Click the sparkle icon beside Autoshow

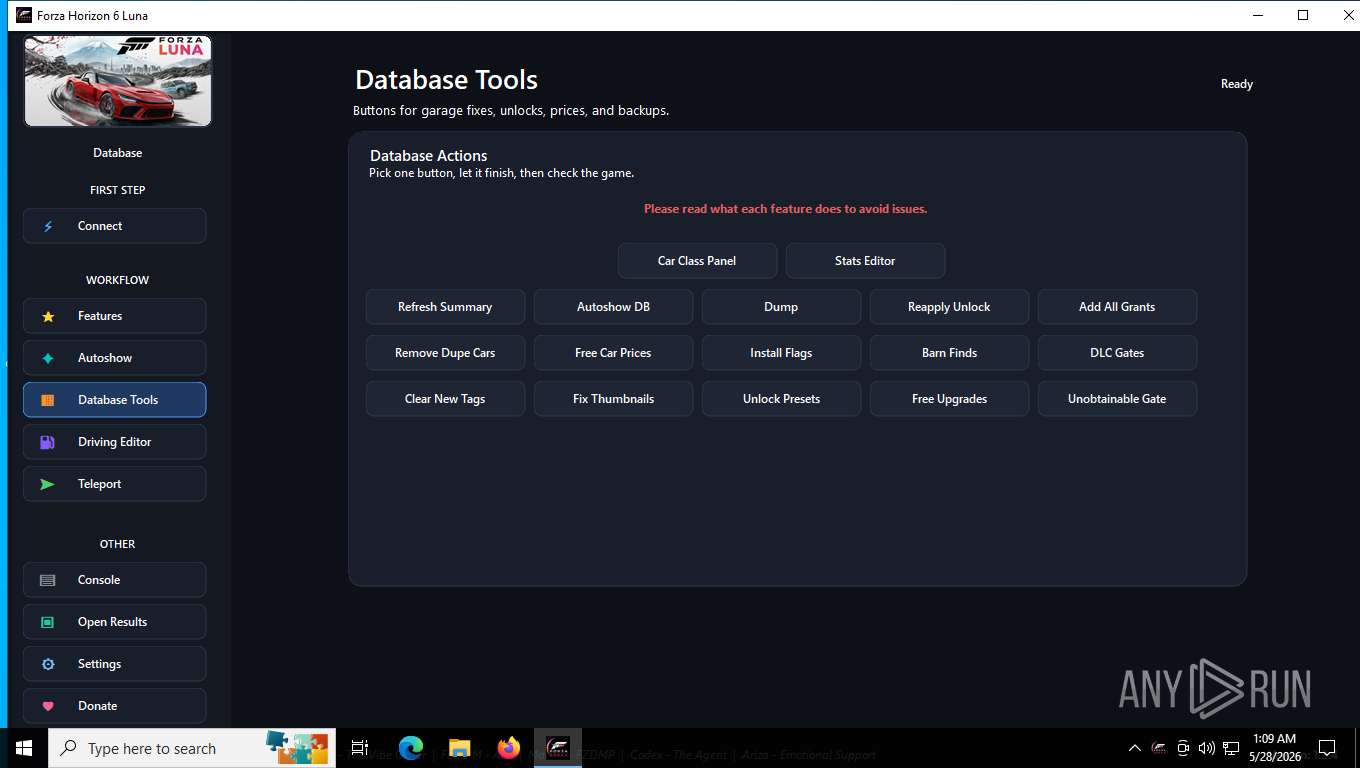coord(48,358)
